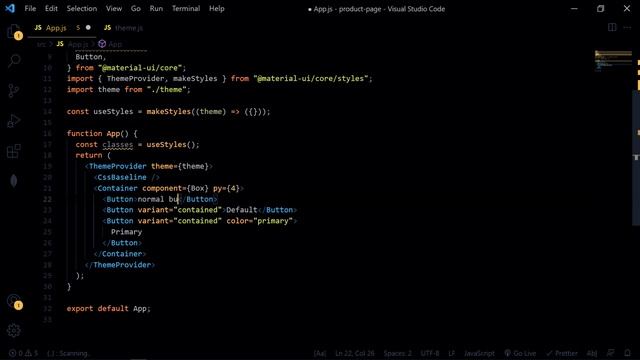
Task: Click the unsaved dot on App.js tab
Action: (88, 27)
